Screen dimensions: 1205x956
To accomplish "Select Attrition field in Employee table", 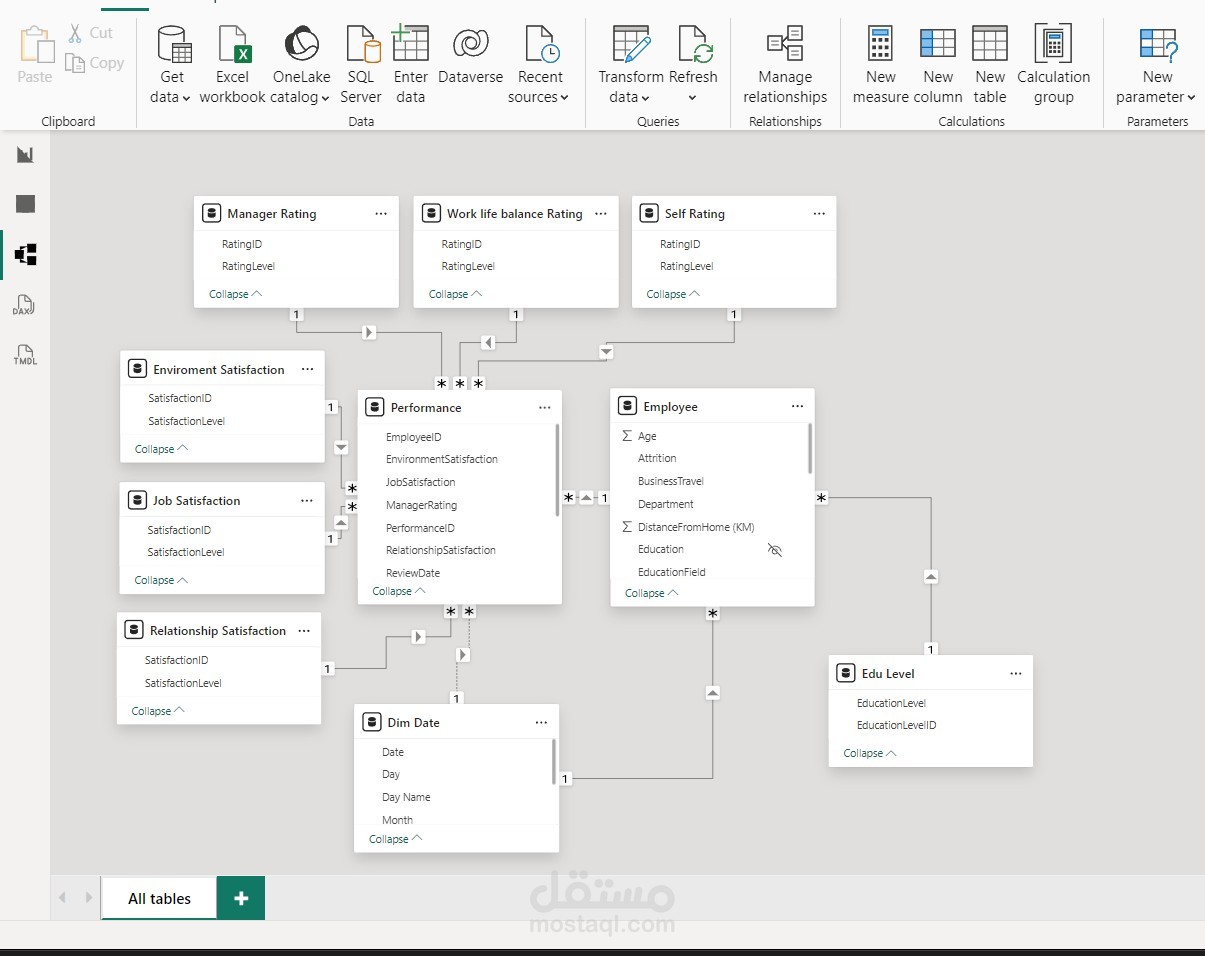I will 657,458.
